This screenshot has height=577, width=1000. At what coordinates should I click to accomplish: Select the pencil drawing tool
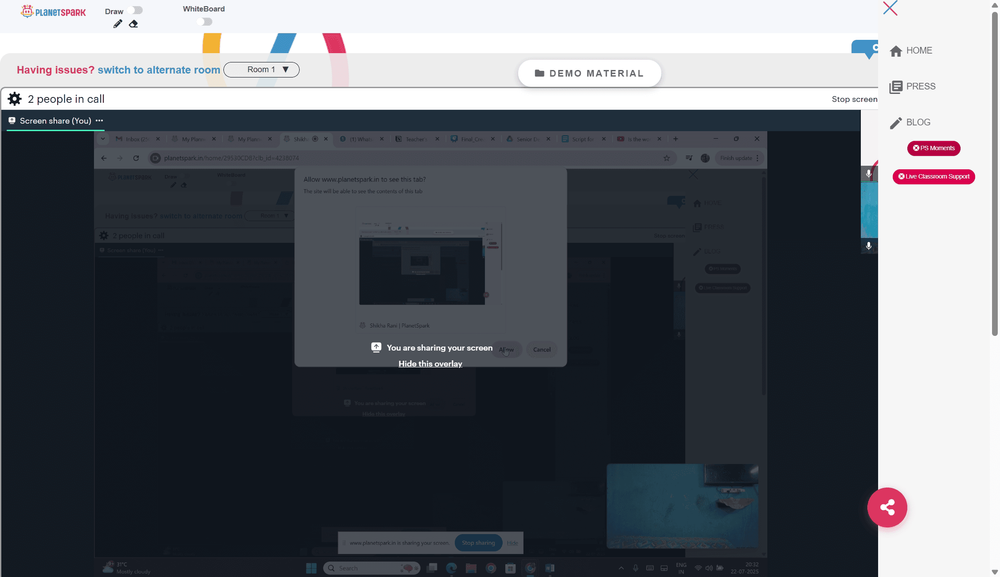117,24
